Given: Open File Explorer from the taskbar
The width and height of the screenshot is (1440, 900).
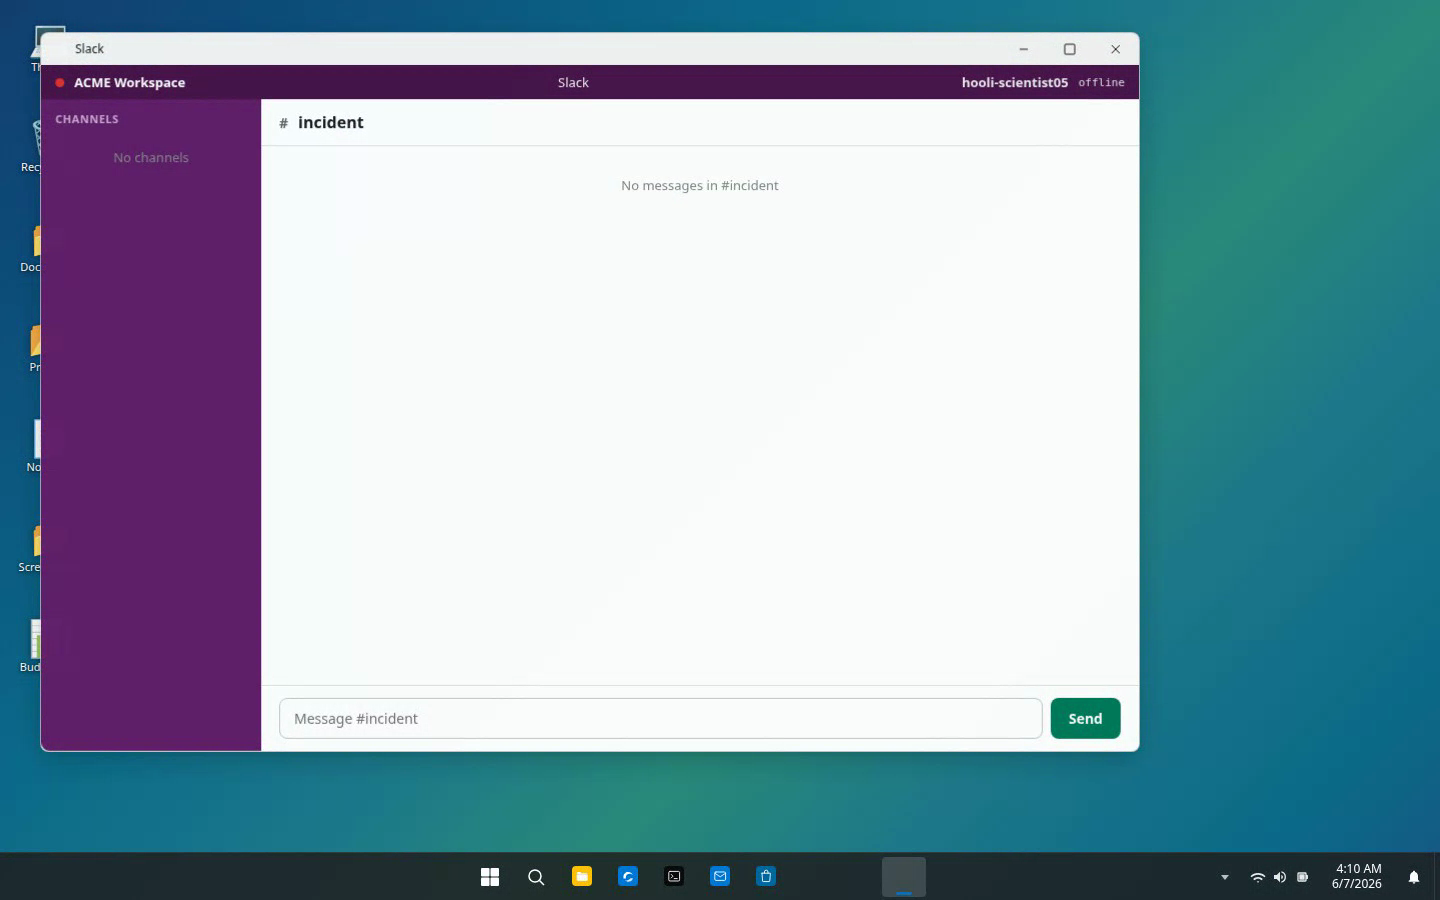Looking at the screenshot, I should coord(582,877).
